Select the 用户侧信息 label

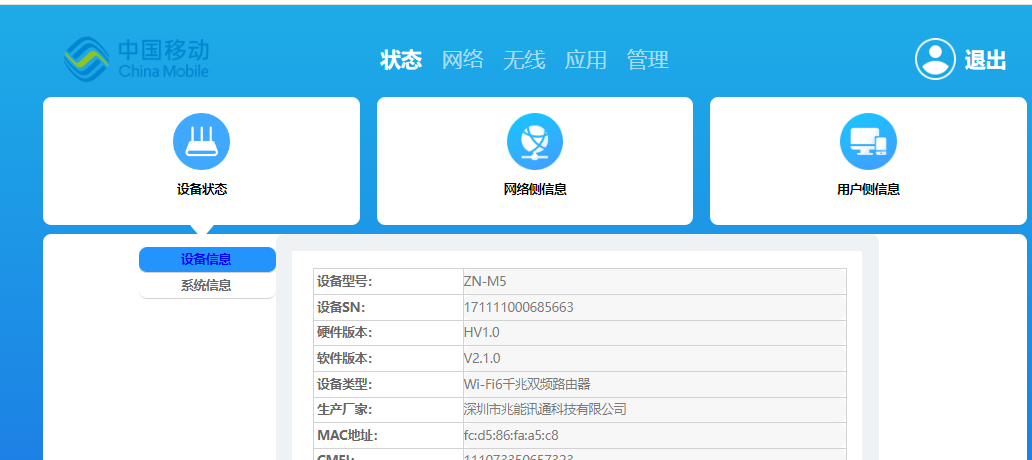pyautogui.click(x=868, y=190)
